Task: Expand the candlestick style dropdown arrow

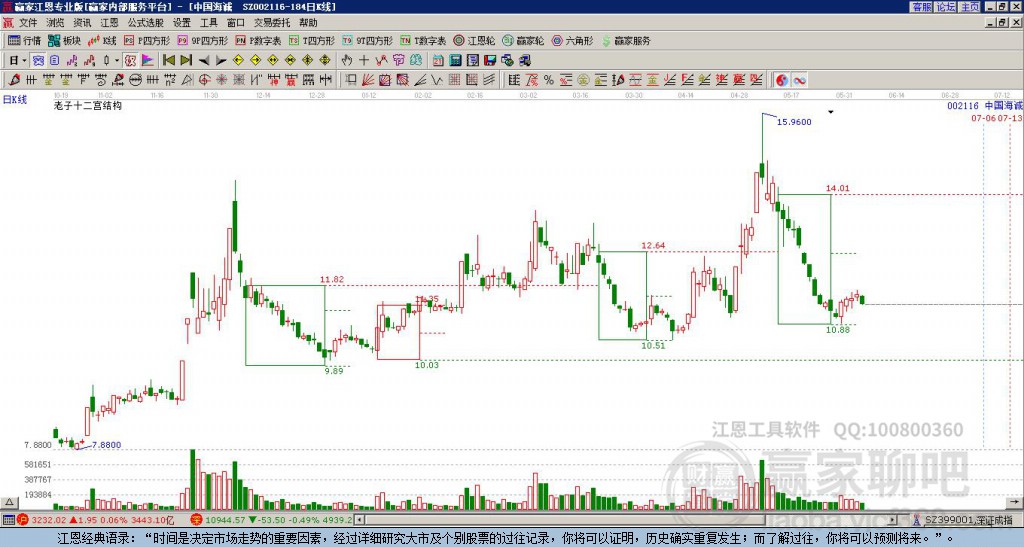Action: click(117, 60)
